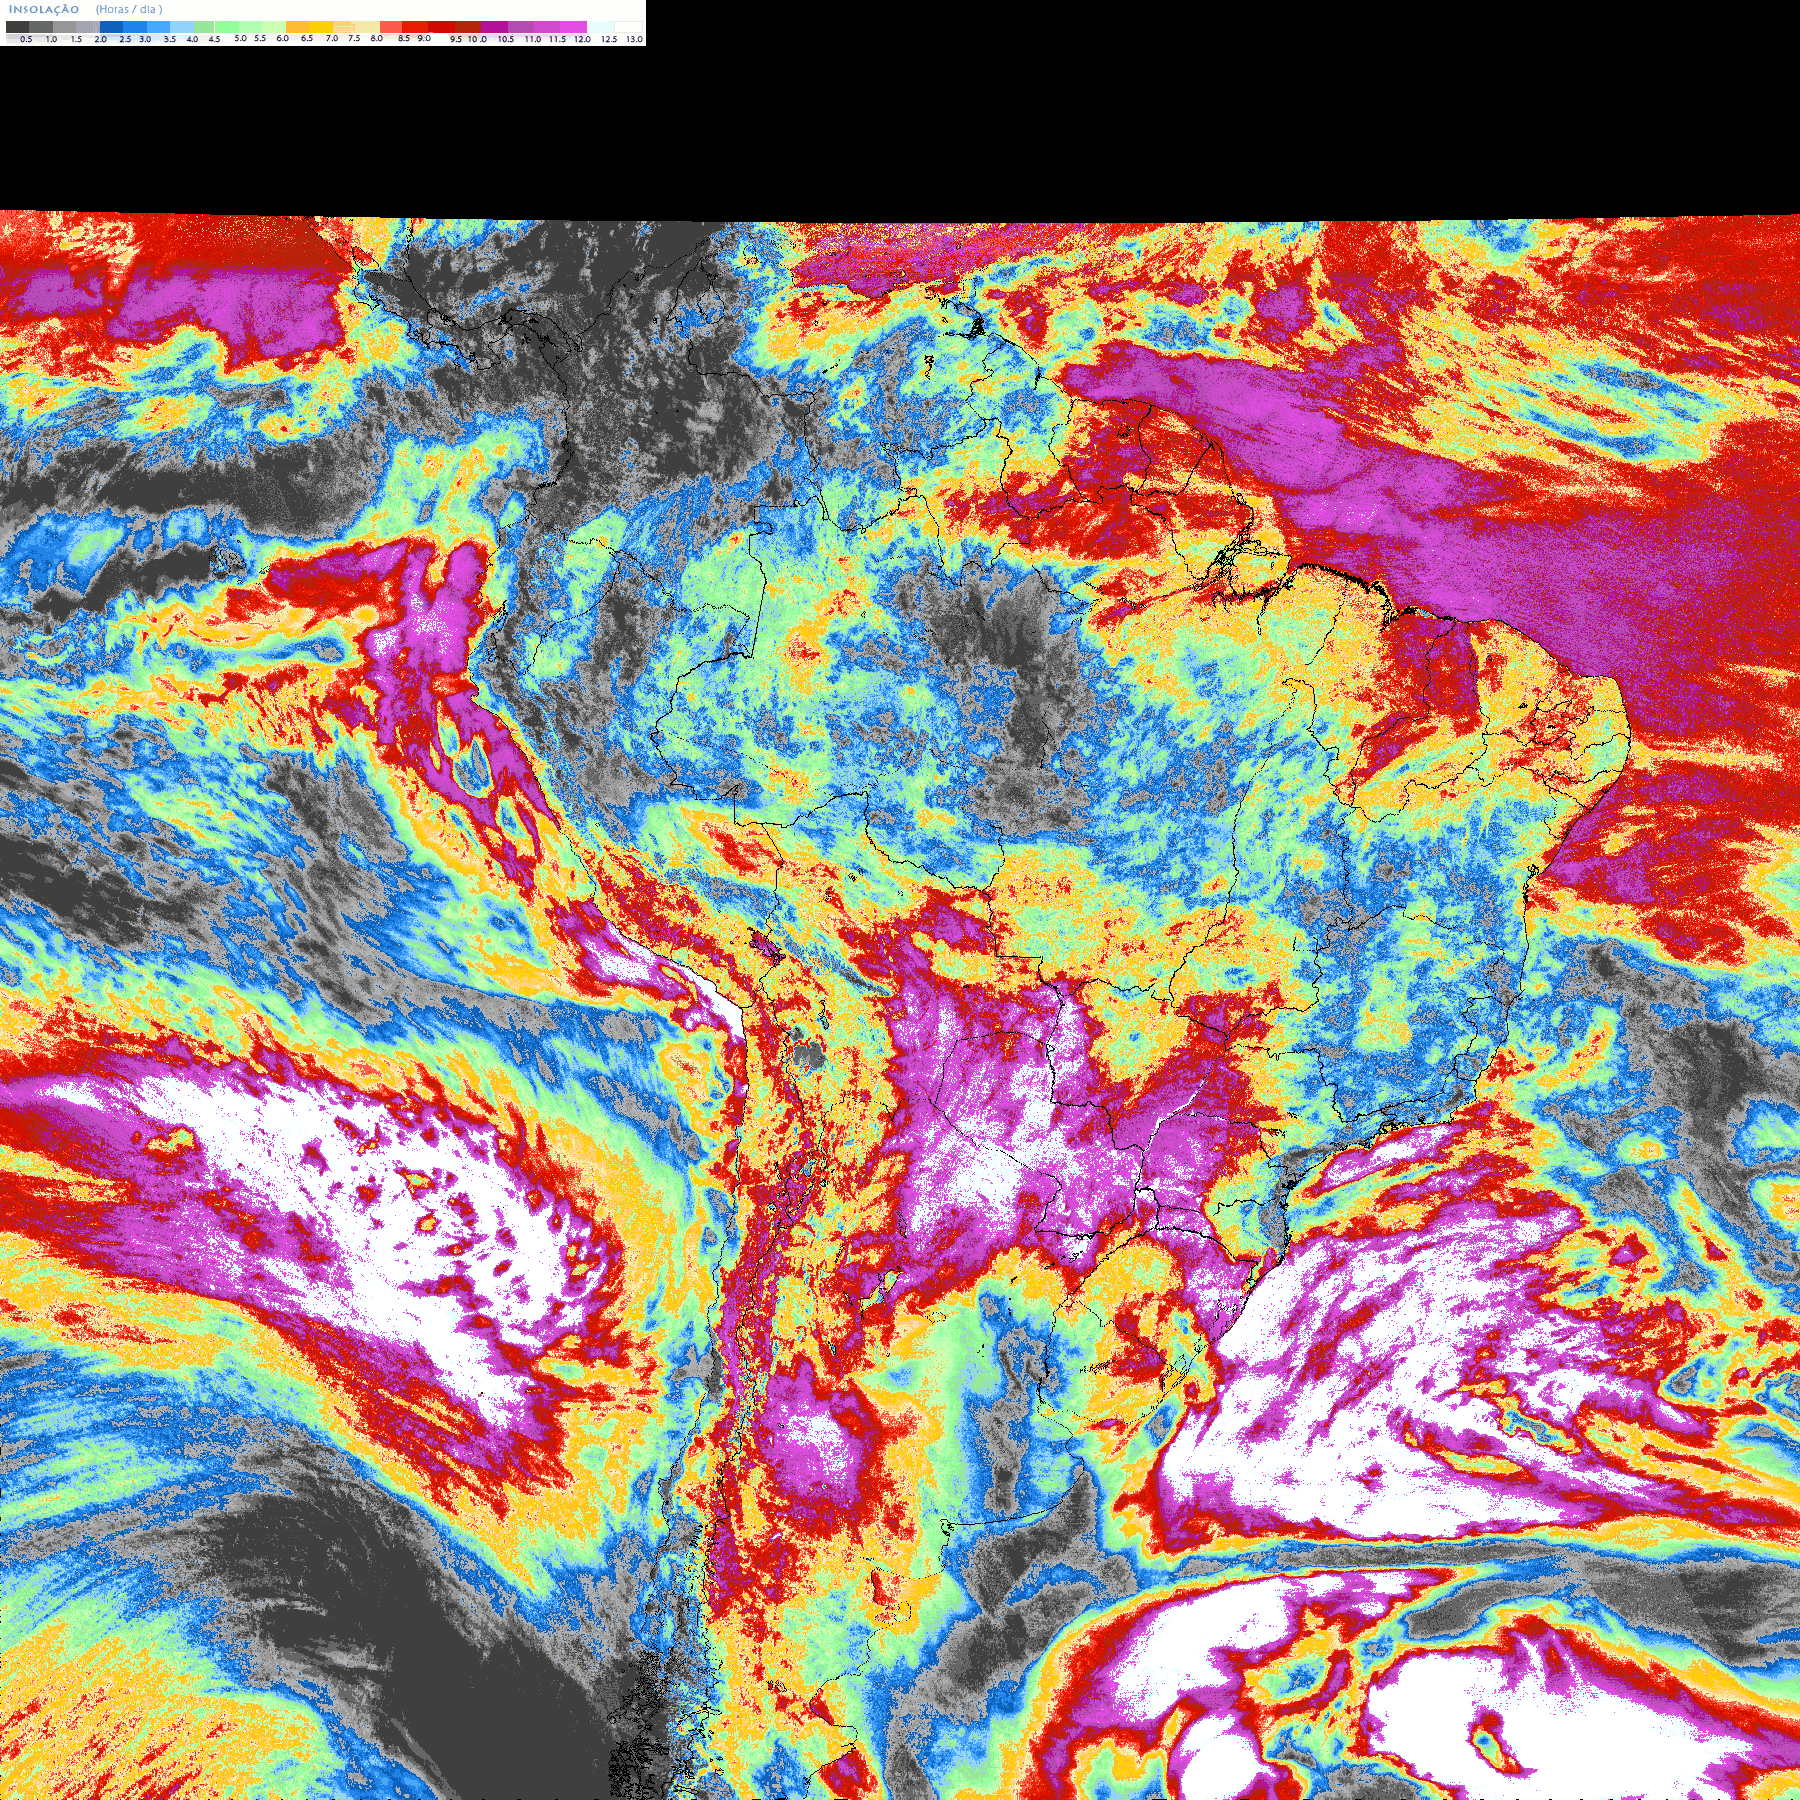The height and width of the screenshot is (1800, 1800).
Task: Choose the 8.0 legend value
Action: click(x=376, y=38)
